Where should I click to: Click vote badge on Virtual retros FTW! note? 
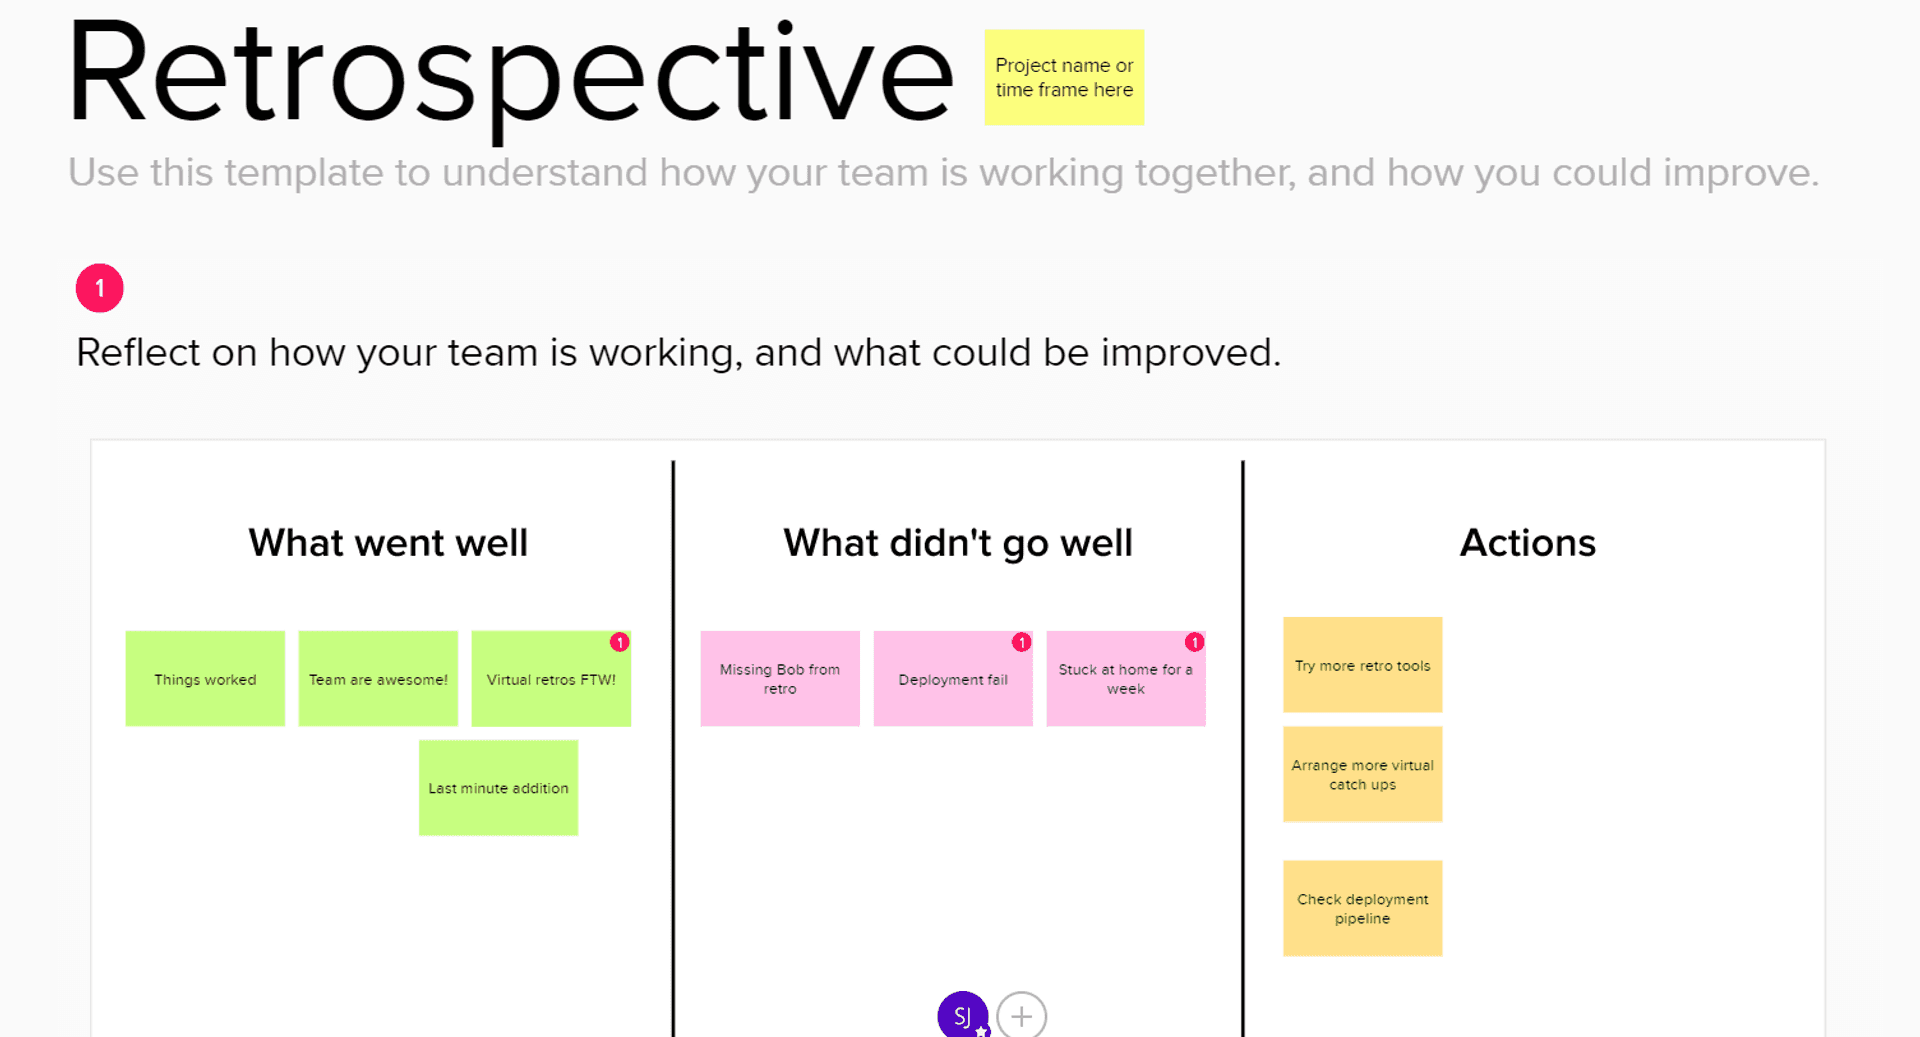coord(620,642)
